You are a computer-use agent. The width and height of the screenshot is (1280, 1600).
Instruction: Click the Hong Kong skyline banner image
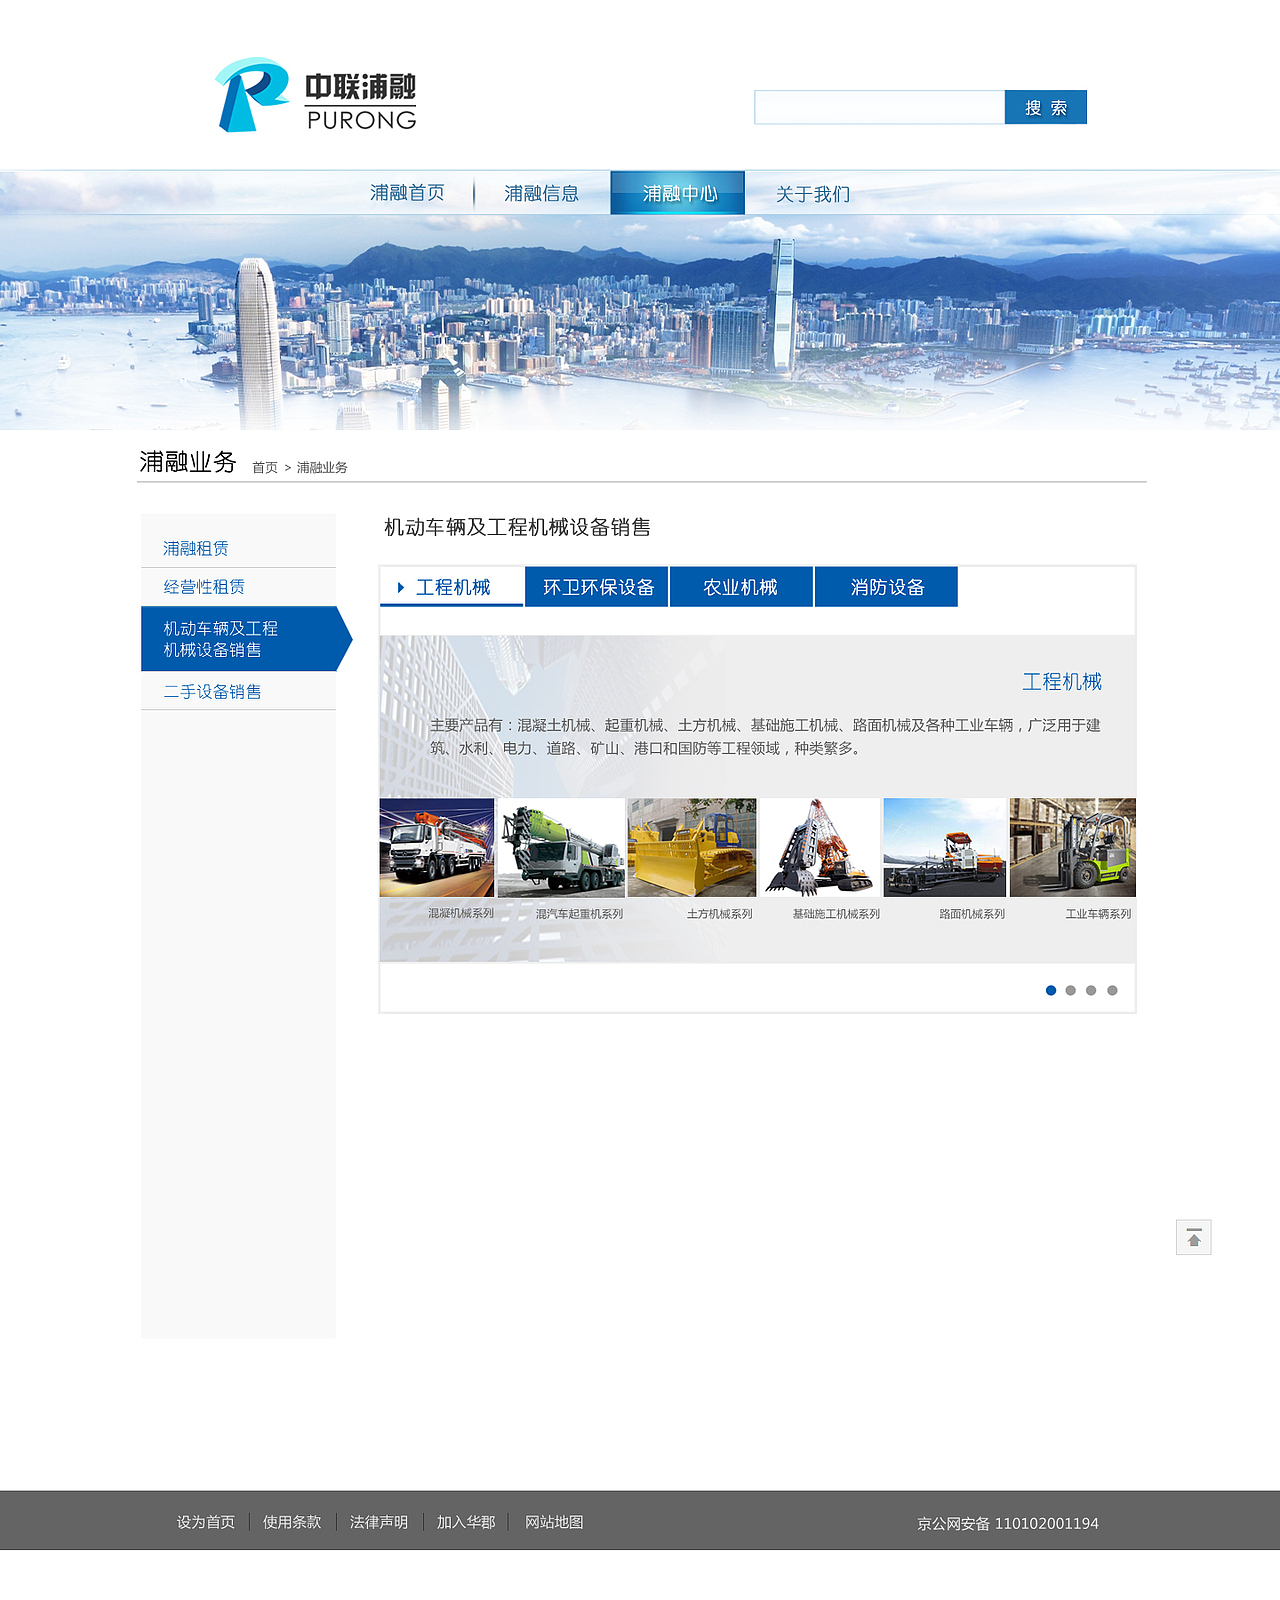[640, 322]
